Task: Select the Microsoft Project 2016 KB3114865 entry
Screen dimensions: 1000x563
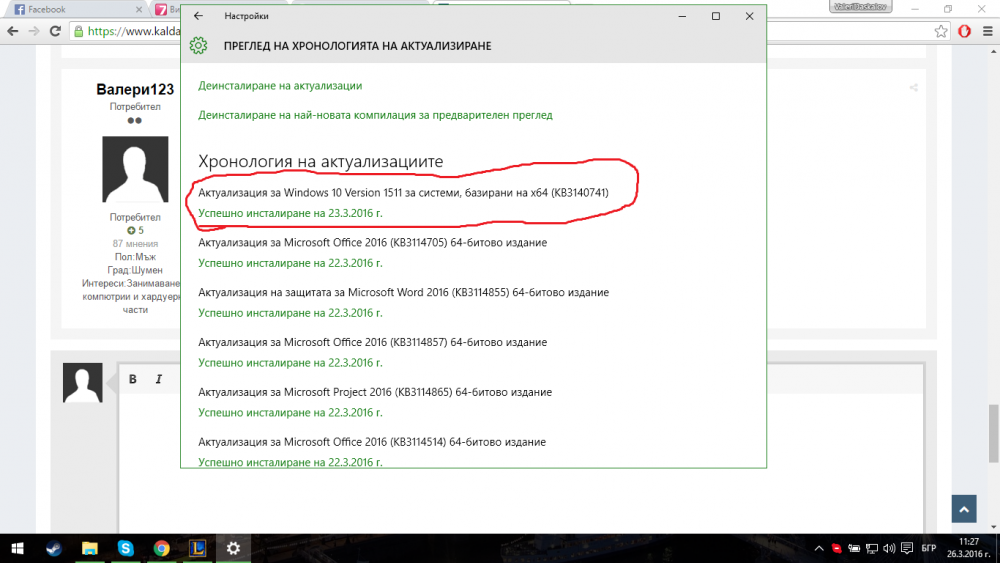Action: point(375,392)
